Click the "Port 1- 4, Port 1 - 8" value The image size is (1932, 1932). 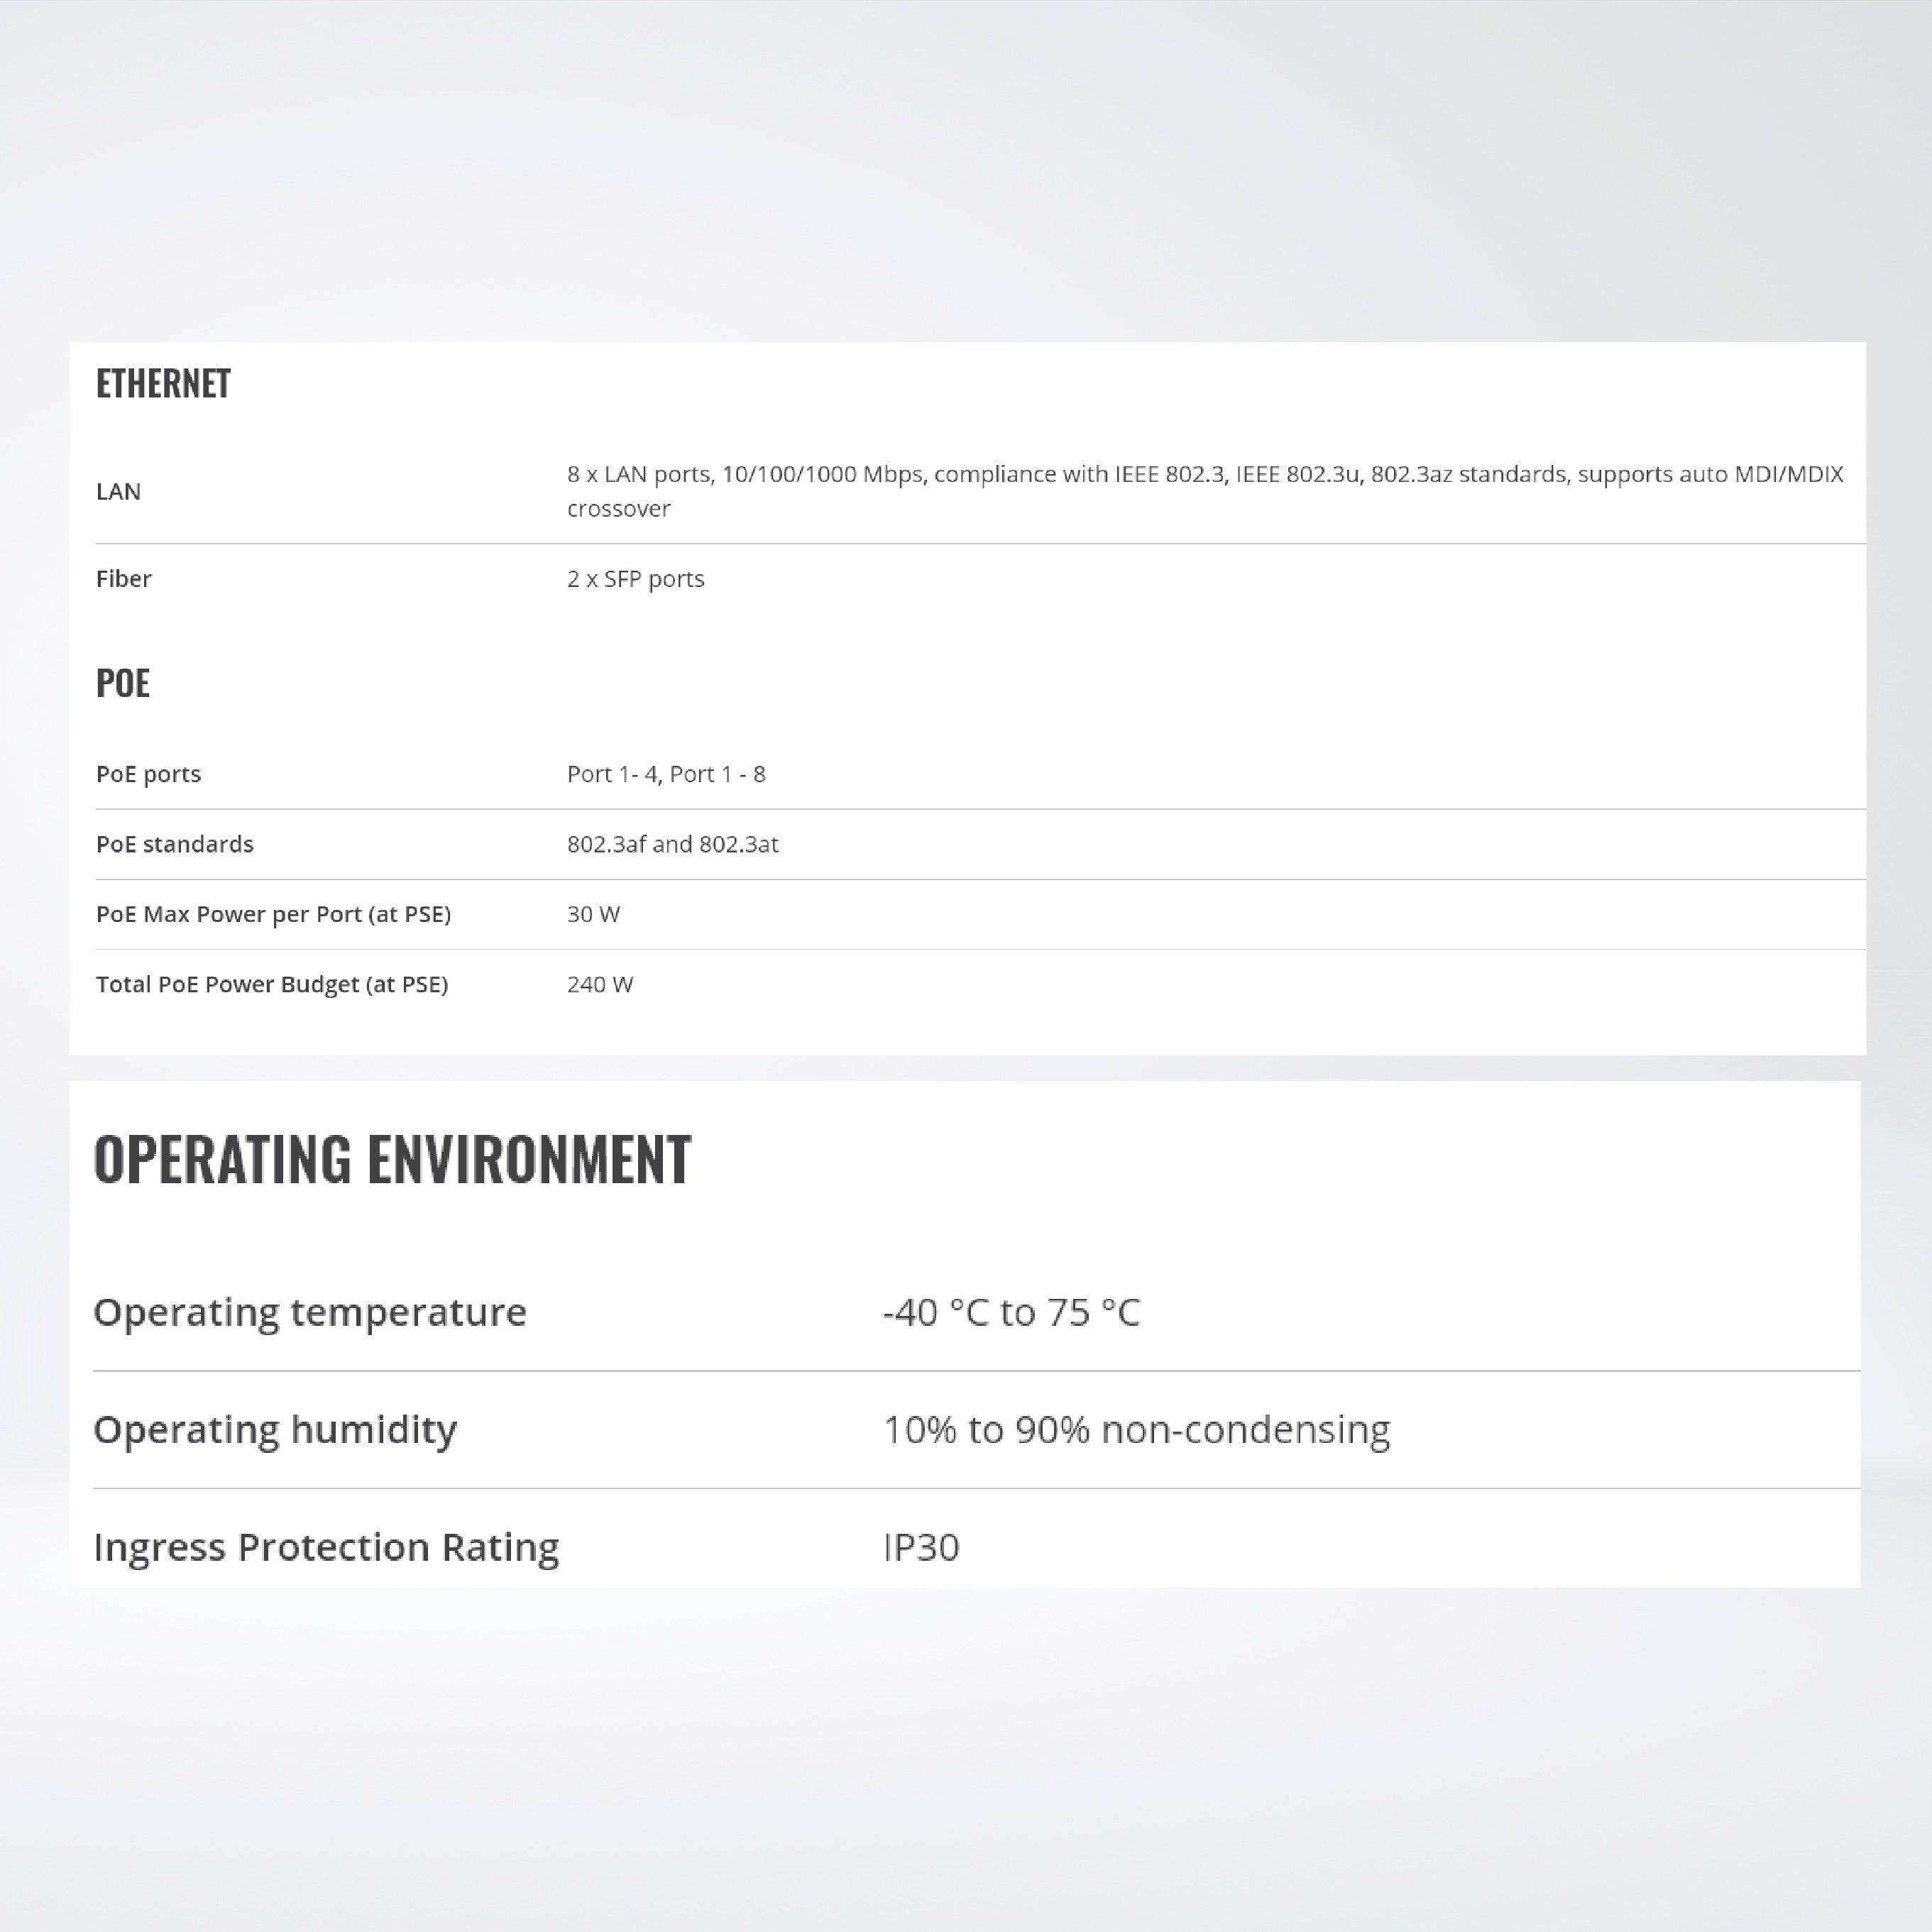(666, 774)
